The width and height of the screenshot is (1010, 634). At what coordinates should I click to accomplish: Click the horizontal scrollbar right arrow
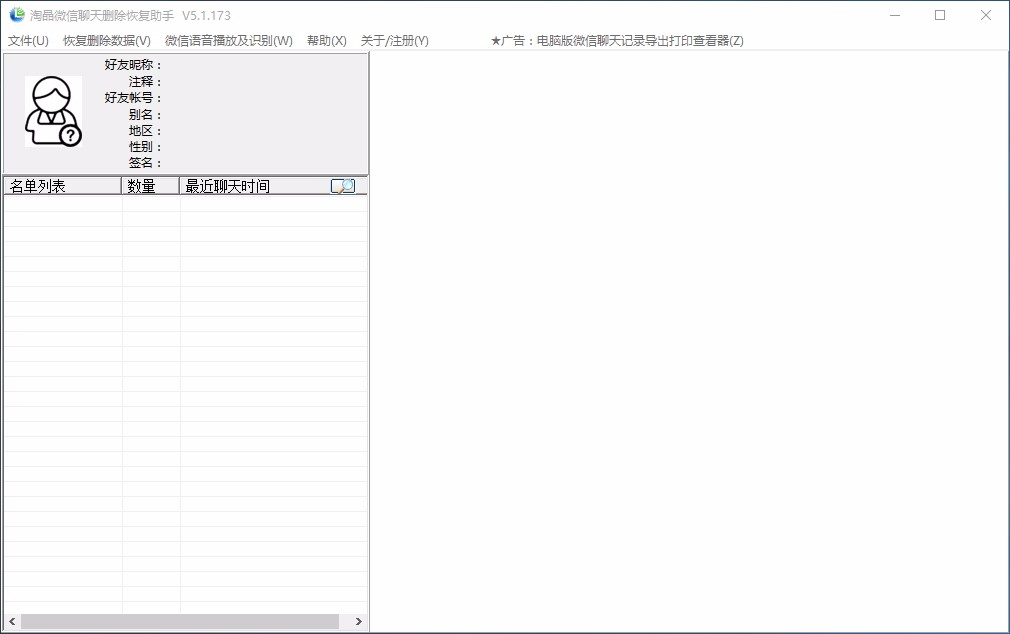[x=359, y=622]
